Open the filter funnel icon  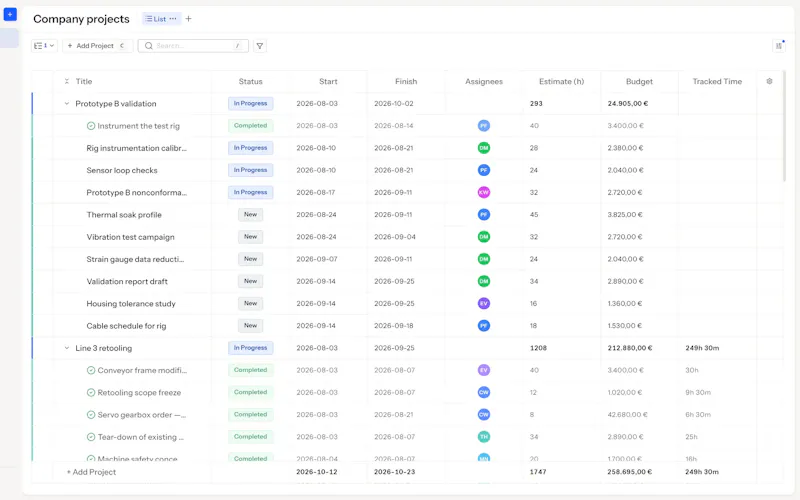pyautogui.click(x=260, y=46)
